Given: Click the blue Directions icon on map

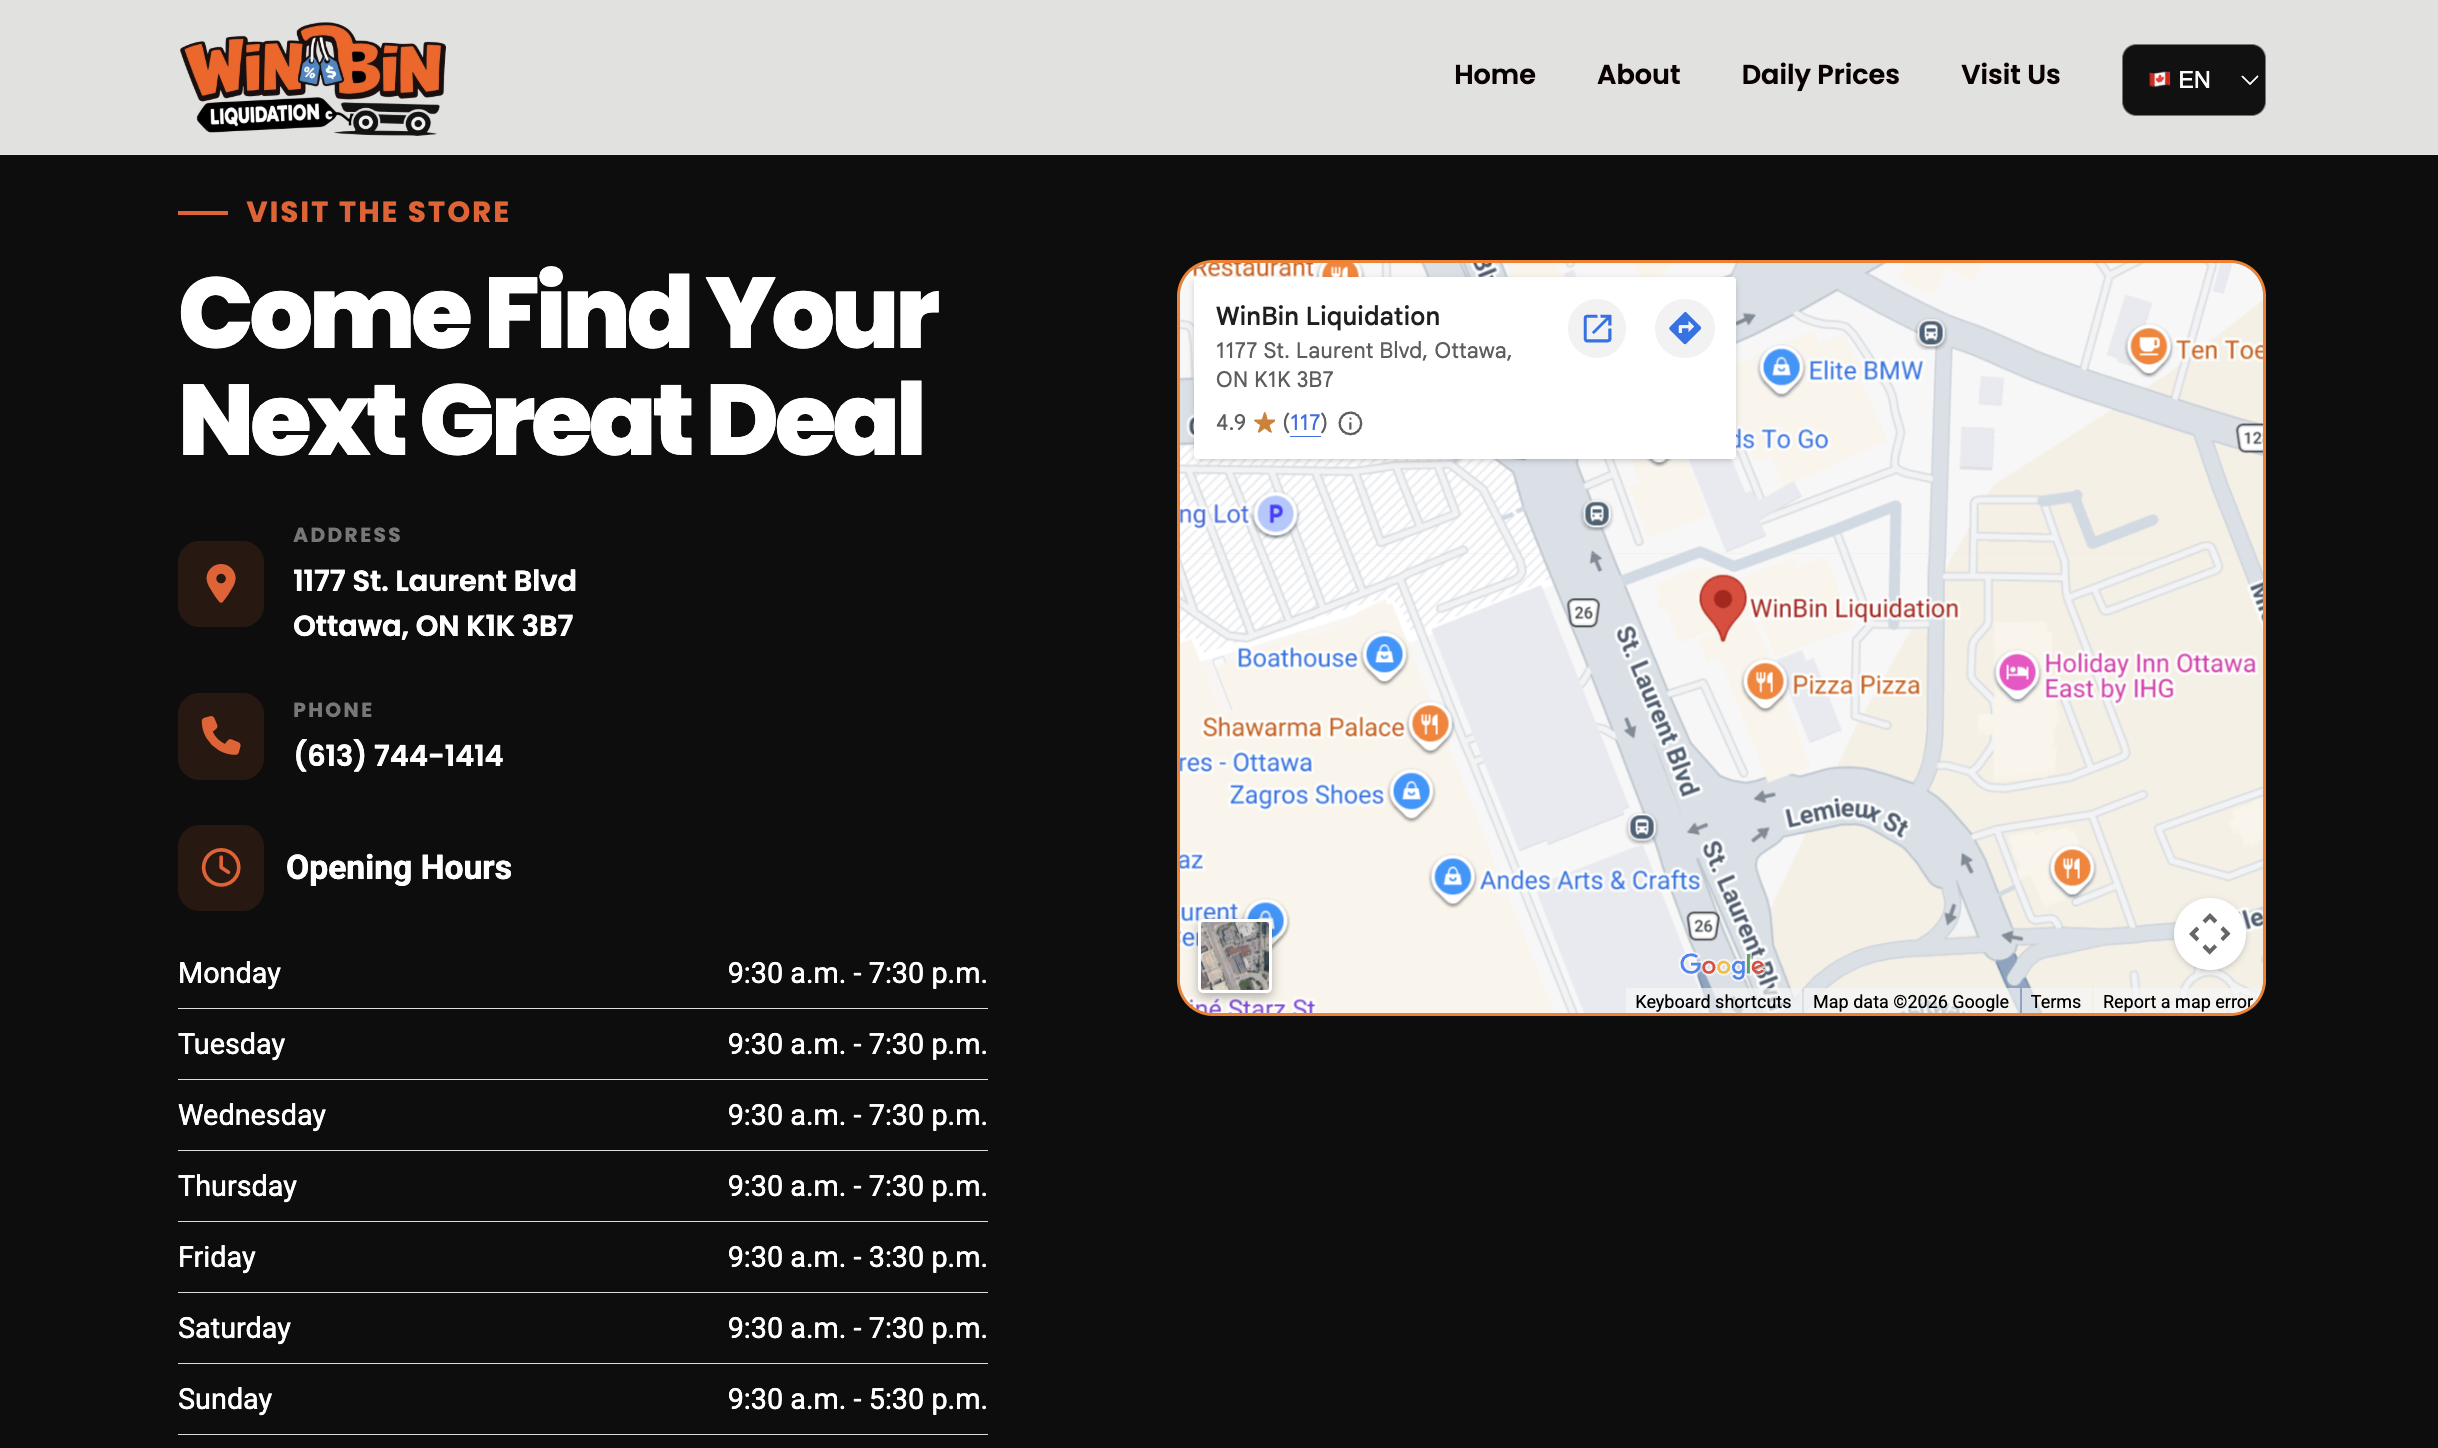Looking at the screenshot, I should click(x=1685, y=328).
